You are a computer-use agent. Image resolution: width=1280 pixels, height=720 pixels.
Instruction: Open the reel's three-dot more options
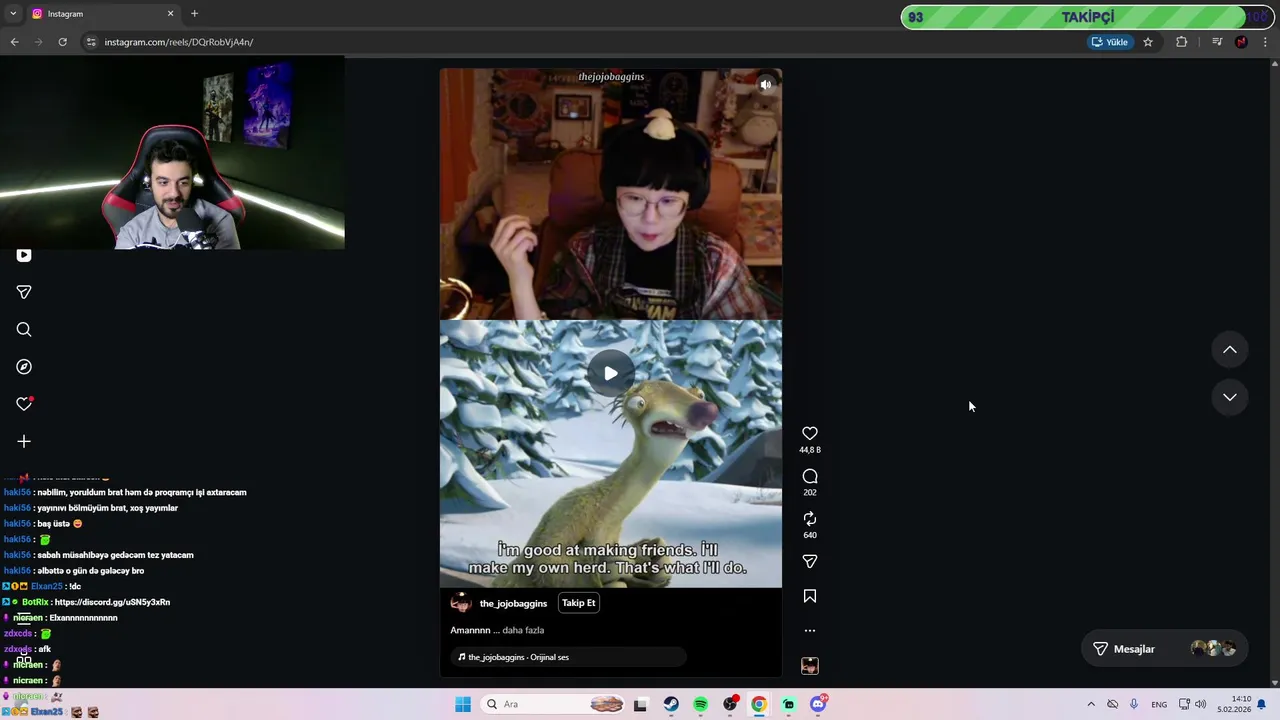tap(810, 630)
